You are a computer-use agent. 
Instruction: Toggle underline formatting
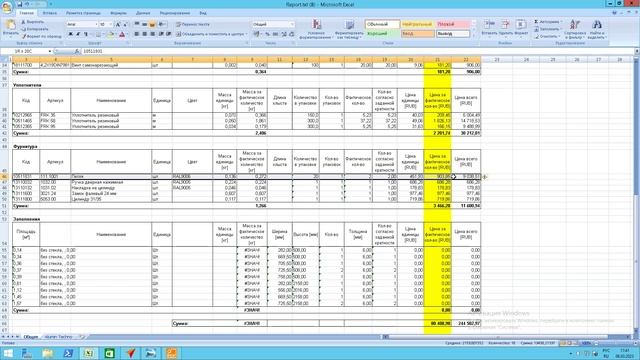point(85,34)
